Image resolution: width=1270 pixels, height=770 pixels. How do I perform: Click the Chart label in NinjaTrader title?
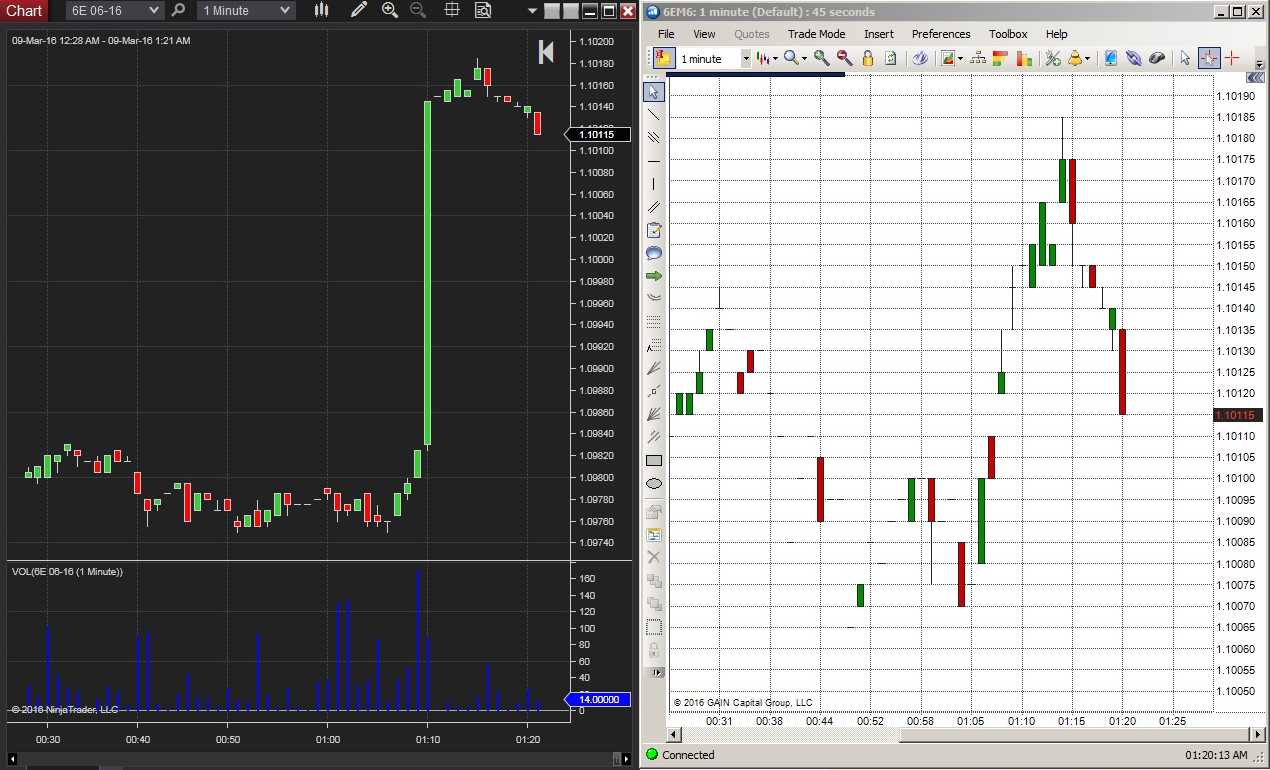click(x=24, y=10)
